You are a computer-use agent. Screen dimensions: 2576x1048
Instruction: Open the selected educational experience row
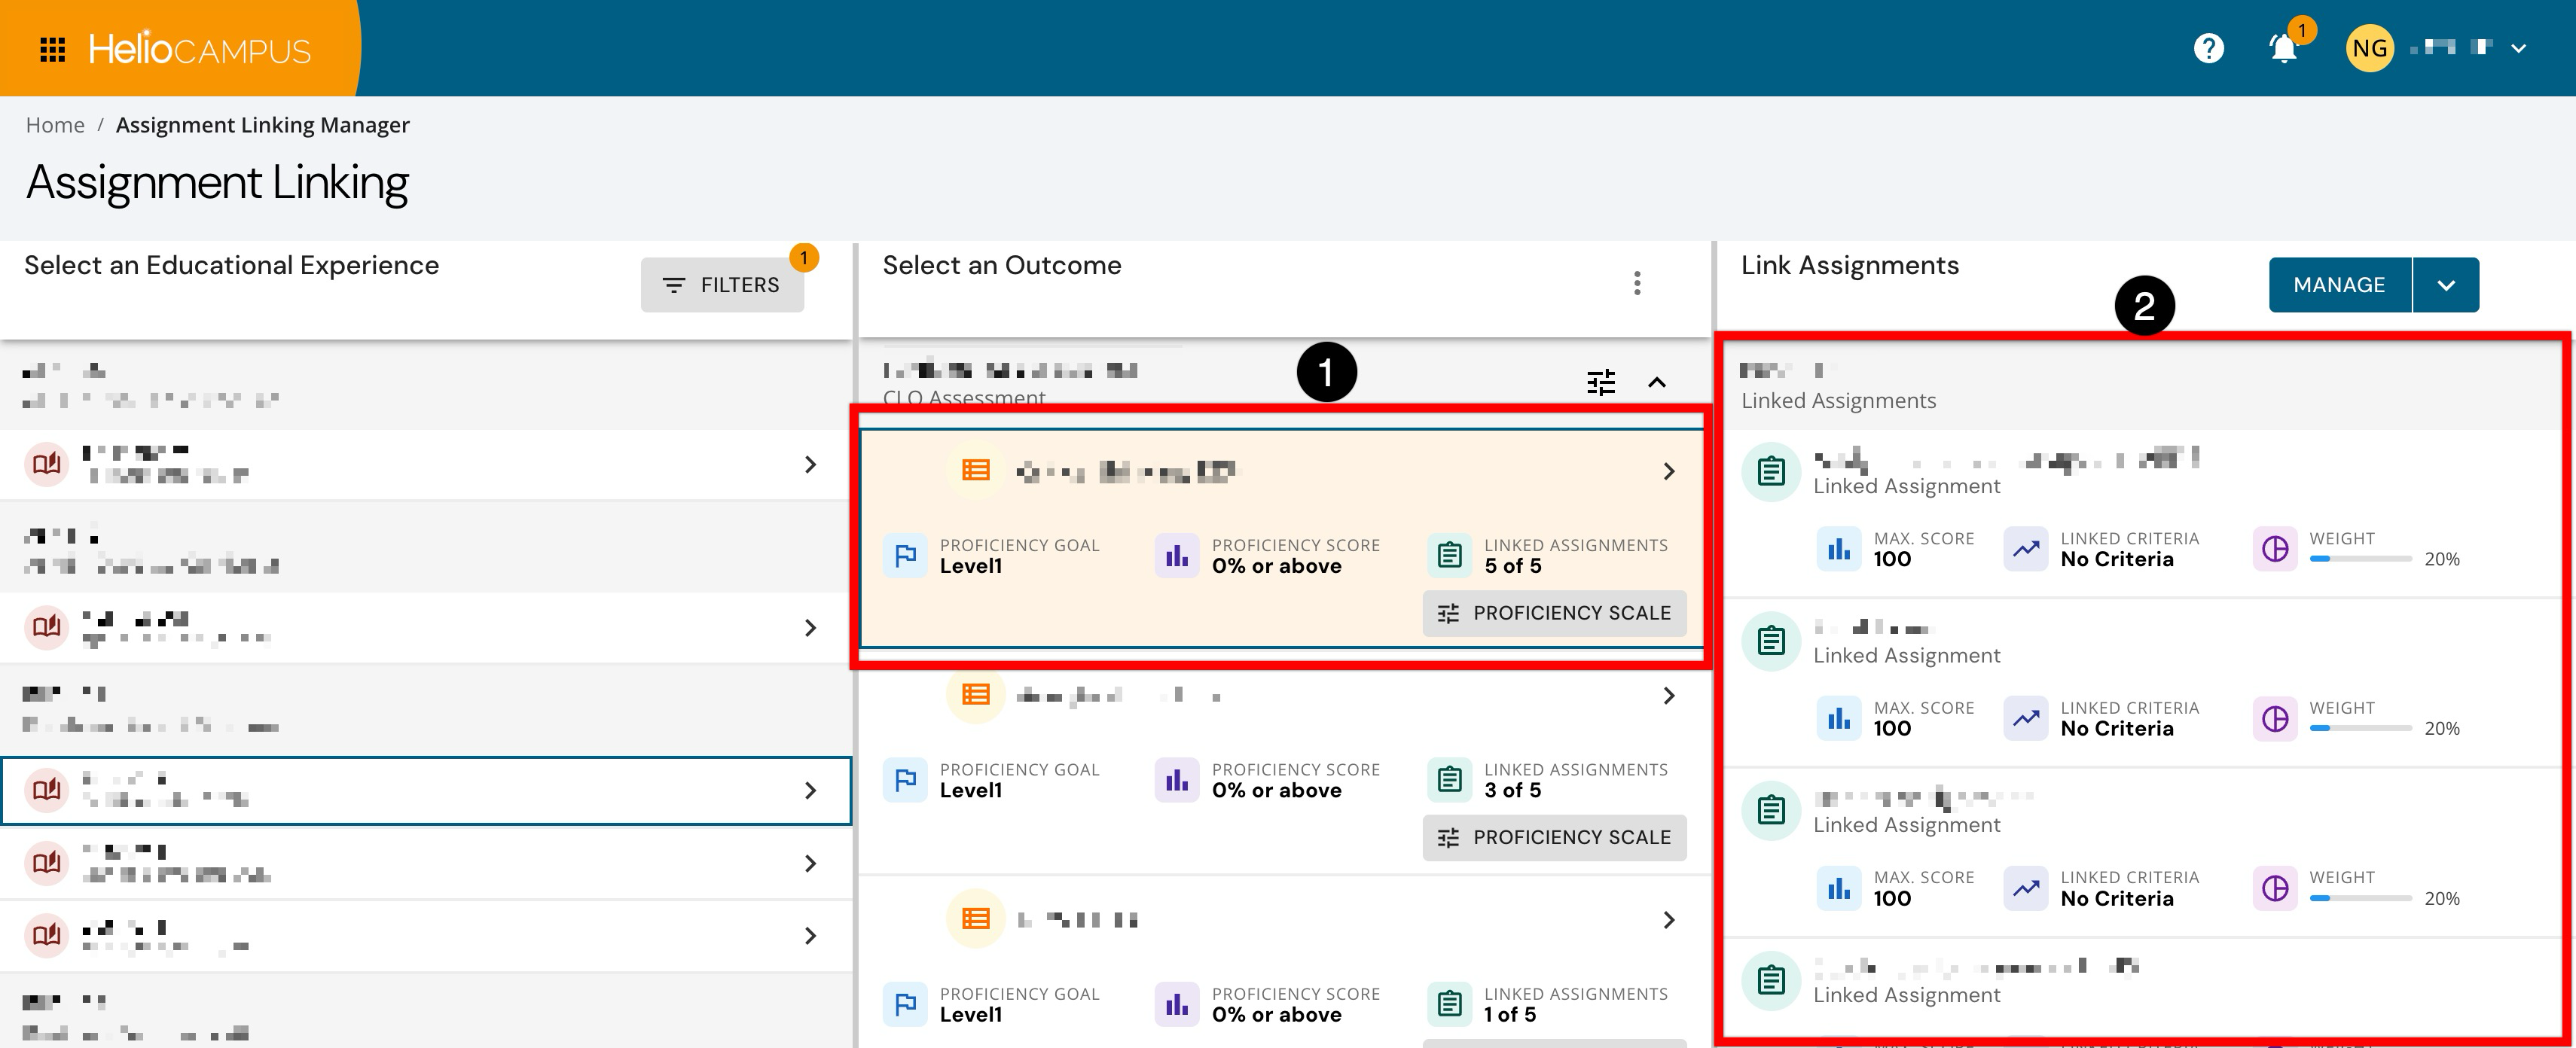(x=426, y=790)
